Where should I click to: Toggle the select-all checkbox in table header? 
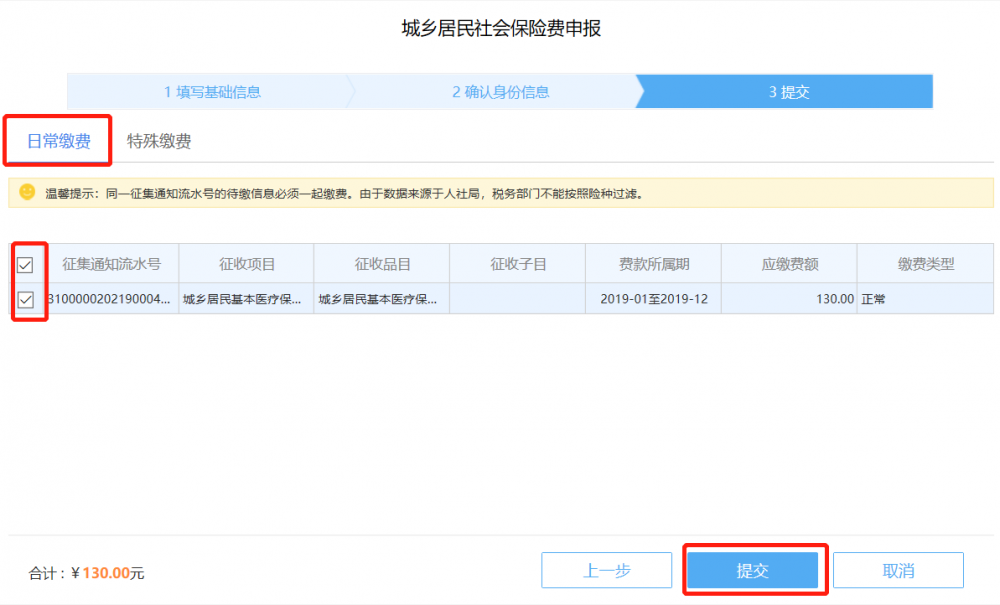point(26,265)
